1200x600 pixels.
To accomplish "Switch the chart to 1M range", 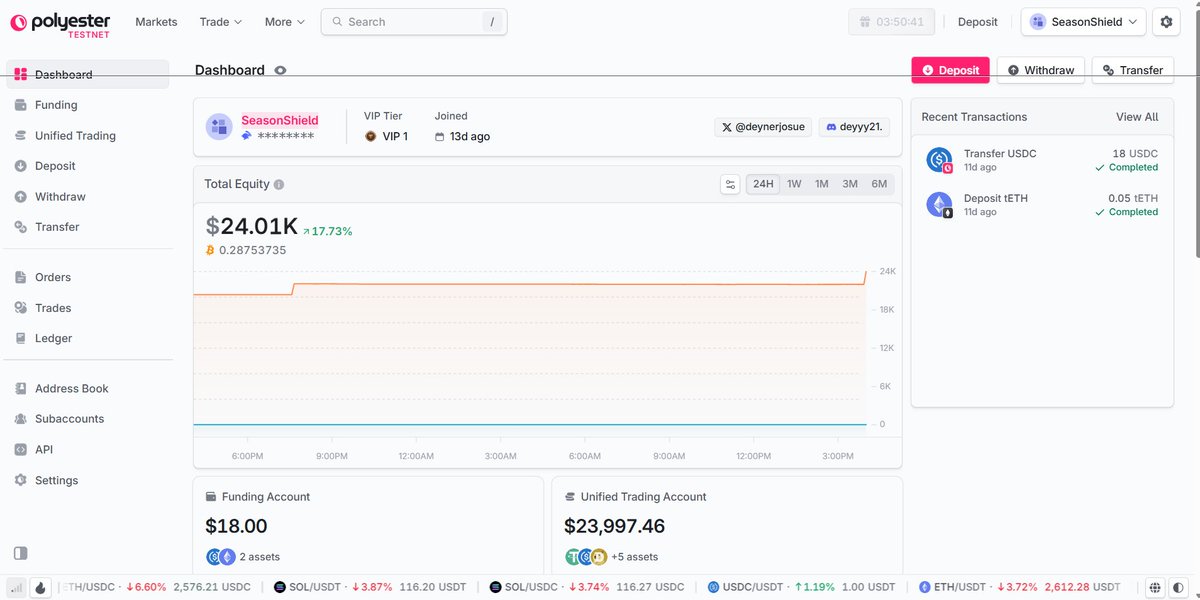I will tap(822, 184).
